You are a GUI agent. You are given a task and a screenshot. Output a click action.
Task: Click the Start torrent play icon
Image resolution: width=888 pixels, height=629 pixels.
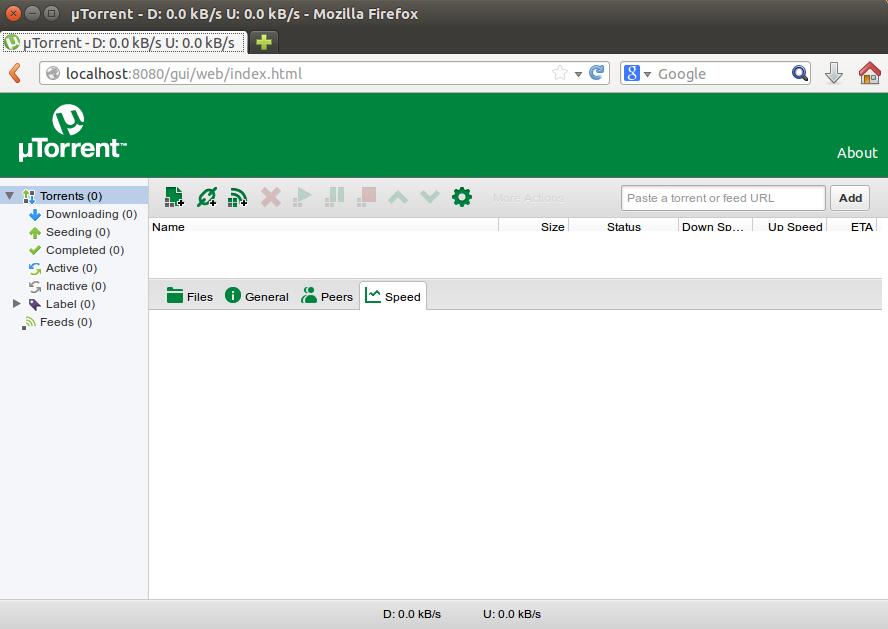coord(302,197)
